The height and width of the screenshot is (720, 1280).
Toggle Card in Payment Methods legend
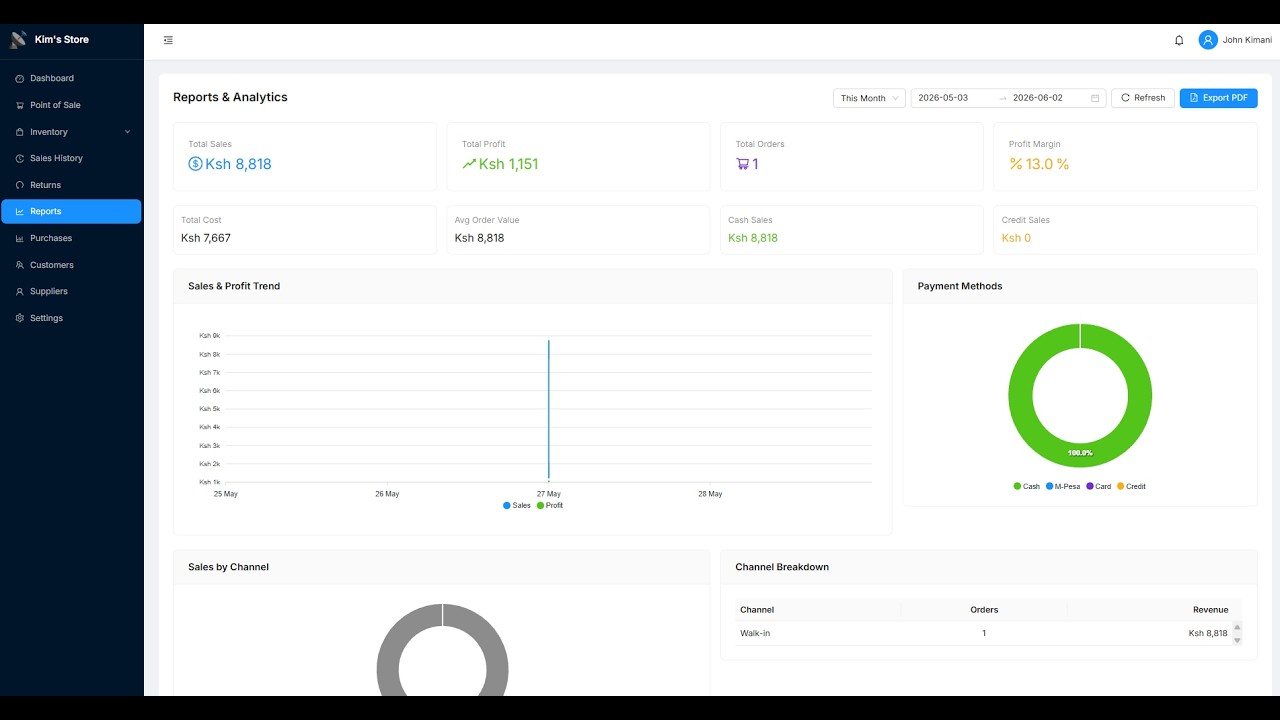[x=1098, y=486]
